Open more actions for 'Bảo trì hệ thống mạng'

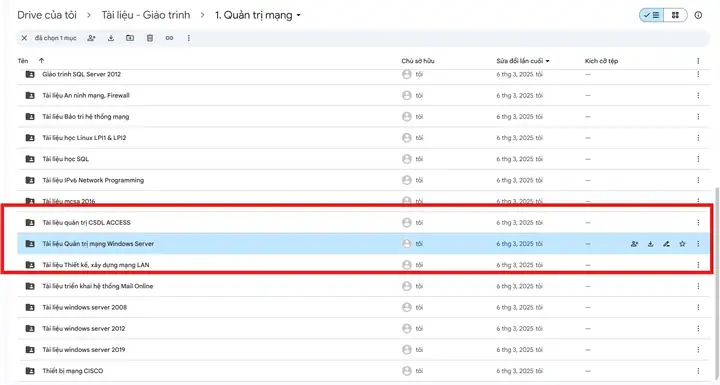click(698, 117)
